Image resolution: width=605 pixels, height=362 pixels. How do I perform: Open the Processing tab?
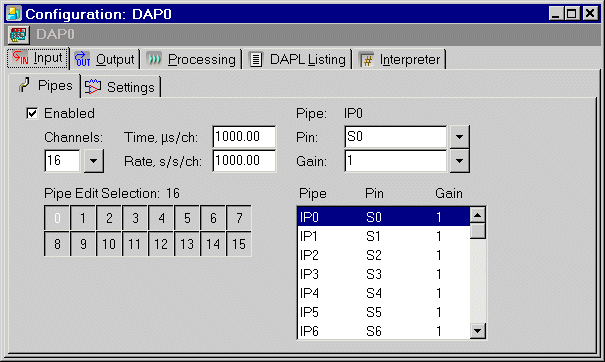tap(191, 59)
